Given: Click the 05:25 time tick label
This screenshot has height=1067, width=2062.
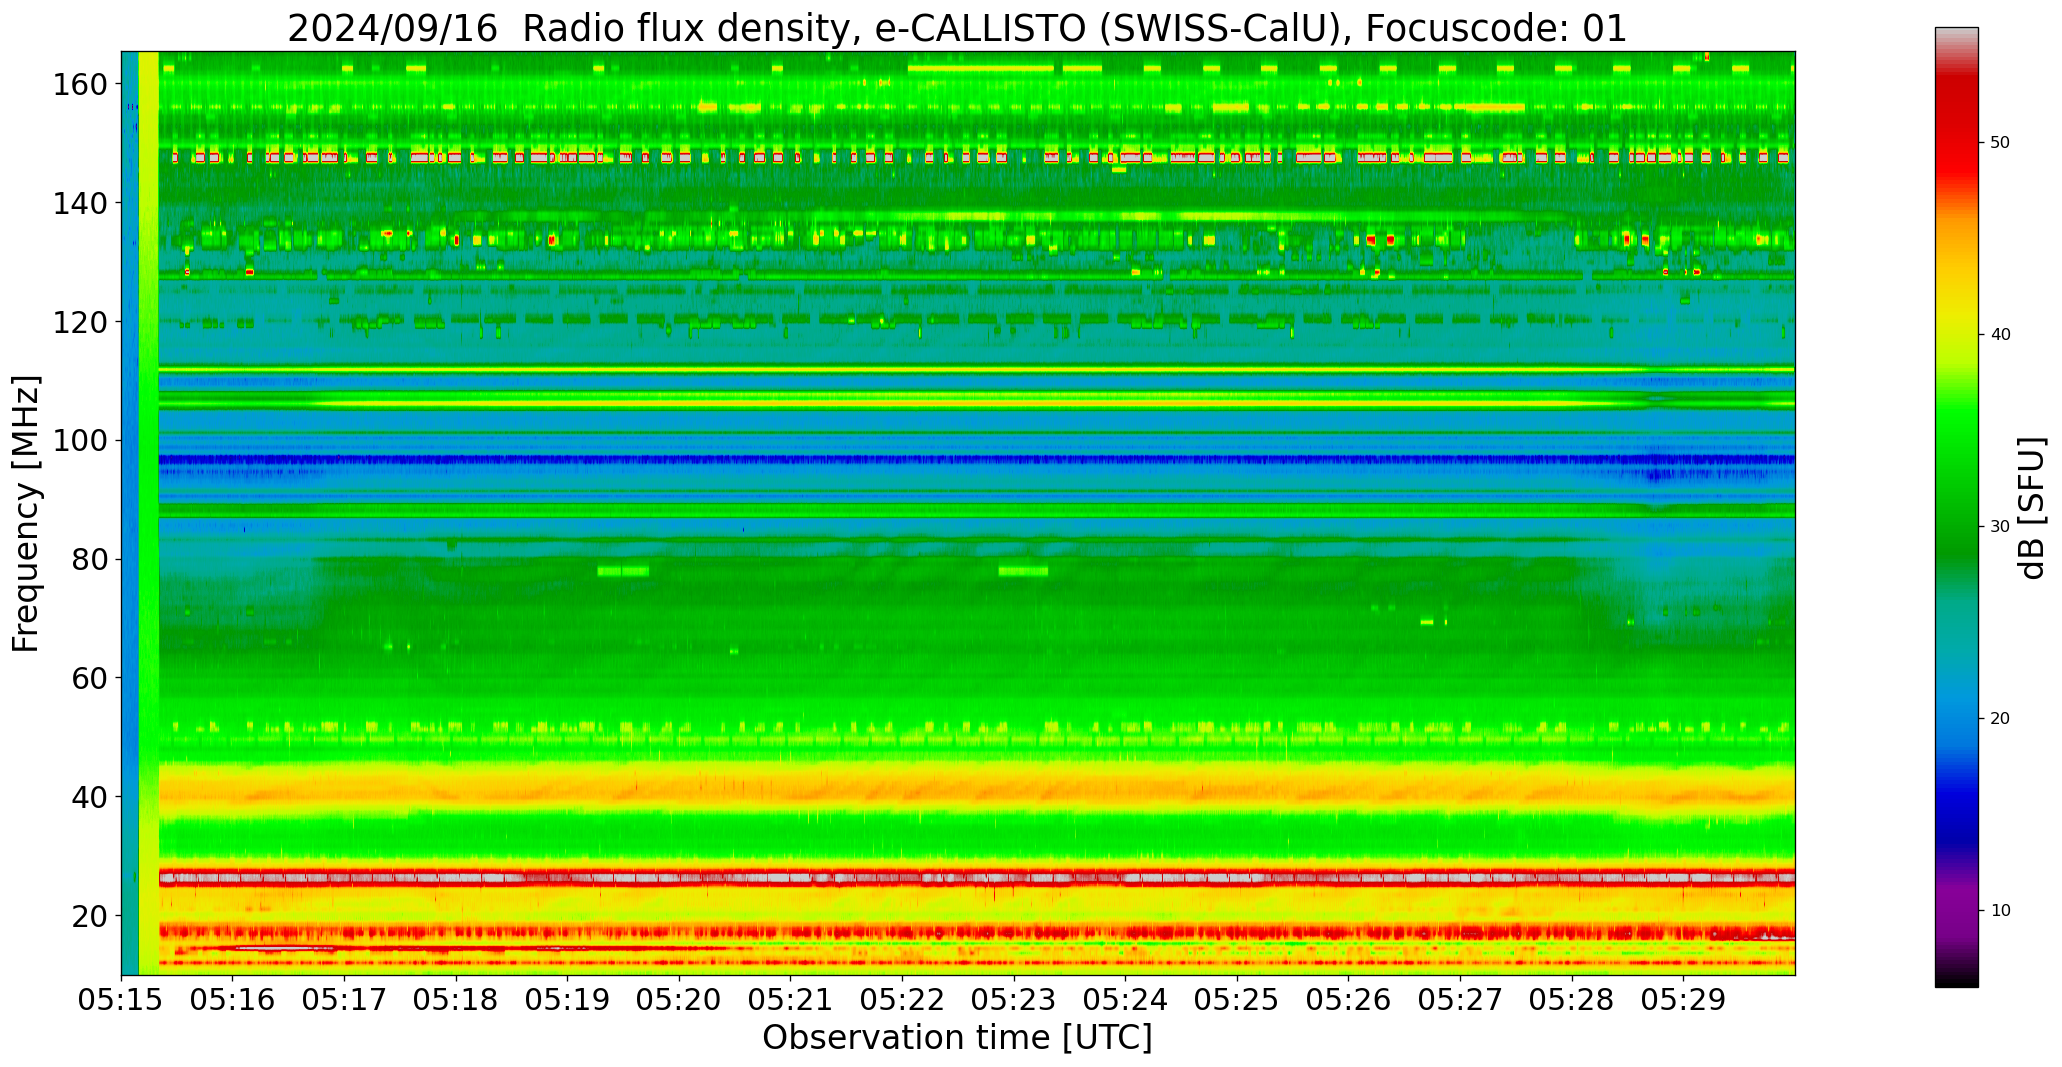Looking at the screenshot, I should click(x=1237, y=1001).
